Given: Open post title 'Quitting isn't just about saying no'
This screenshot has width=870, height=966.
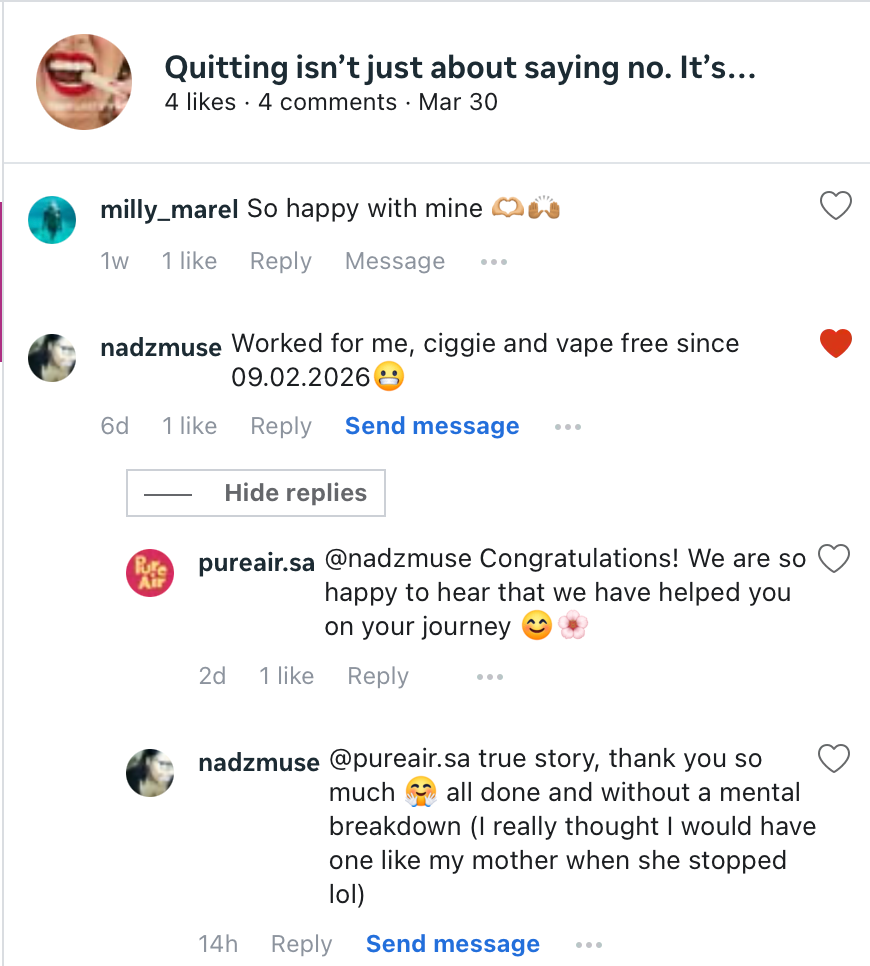Looking at the screenshot, I should [x=459, y=68].
